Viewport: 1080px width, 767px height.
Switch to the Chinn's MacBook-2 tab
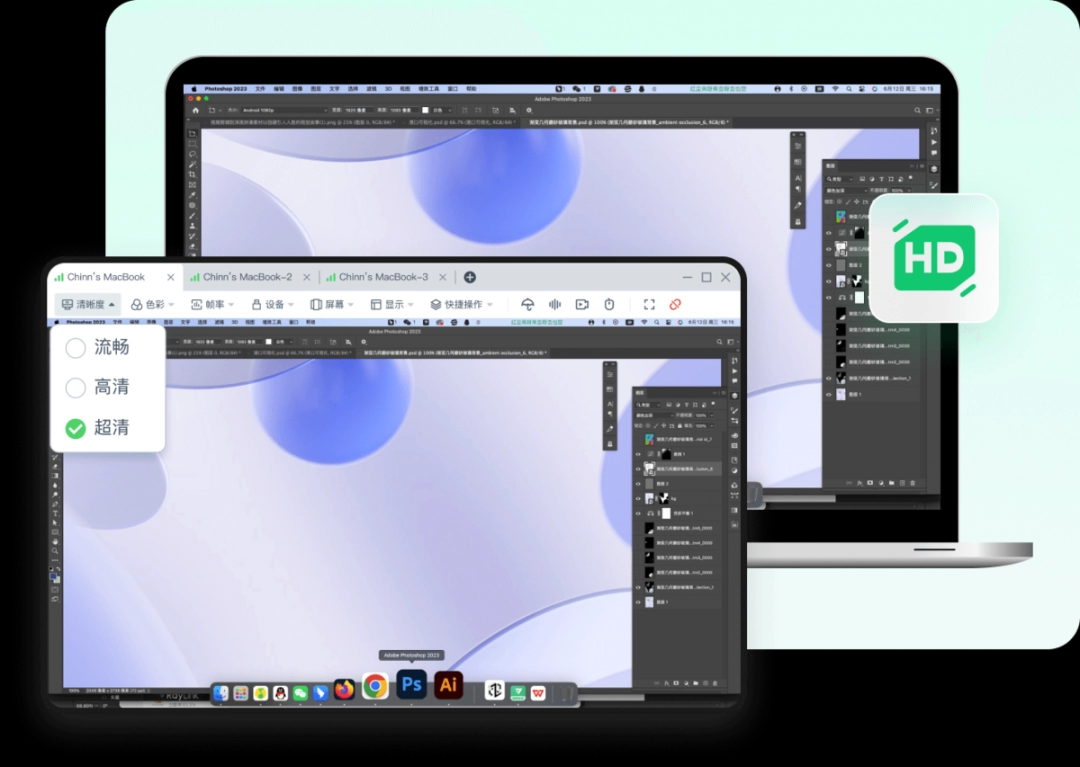coord(247,277)
